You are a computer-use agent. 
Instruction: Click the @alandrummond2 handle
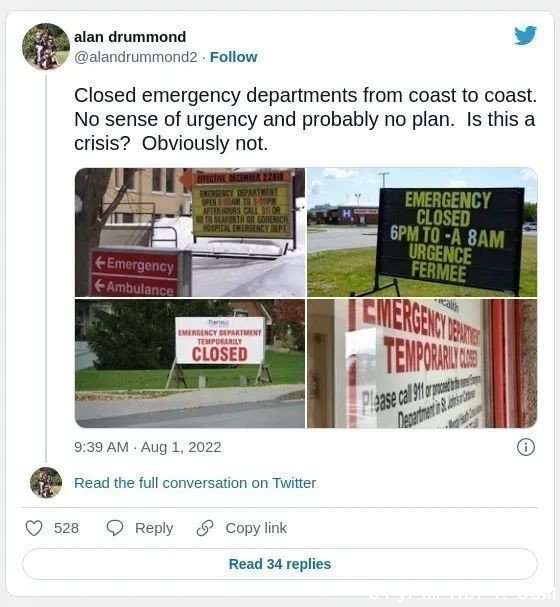[x=135, y=57]
